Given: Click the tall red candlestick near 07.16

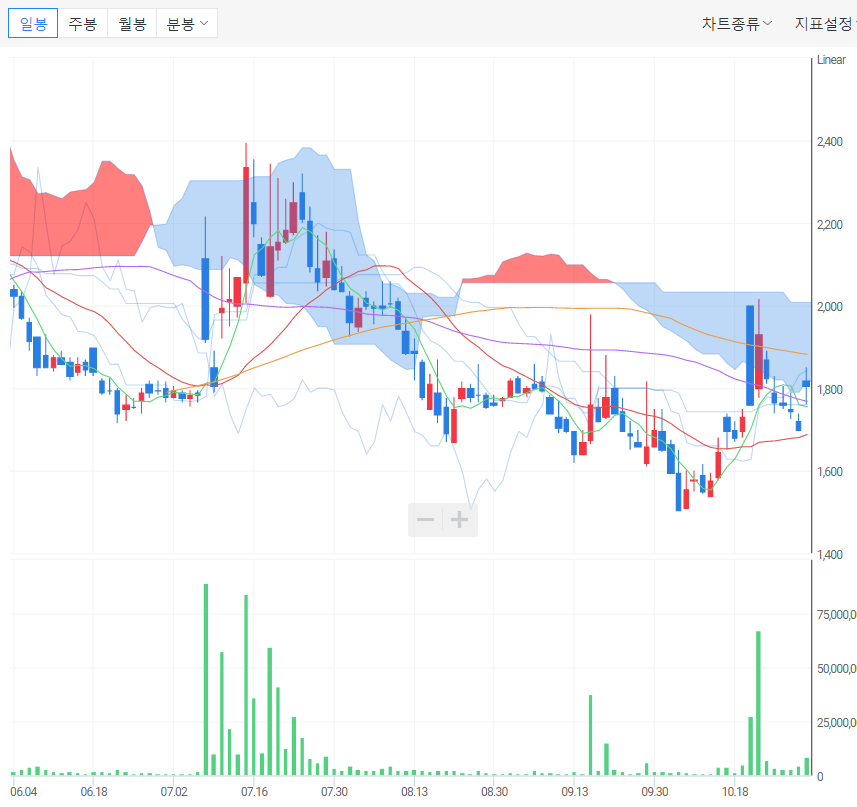Looking at the screenshot, I should coord(246,225).
